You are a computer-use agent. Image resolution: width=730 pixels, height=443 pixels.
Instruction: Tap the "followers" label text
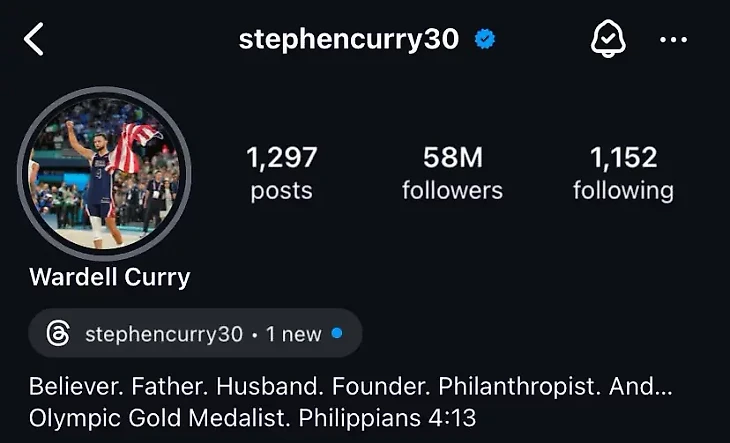(x=453, y=191)
